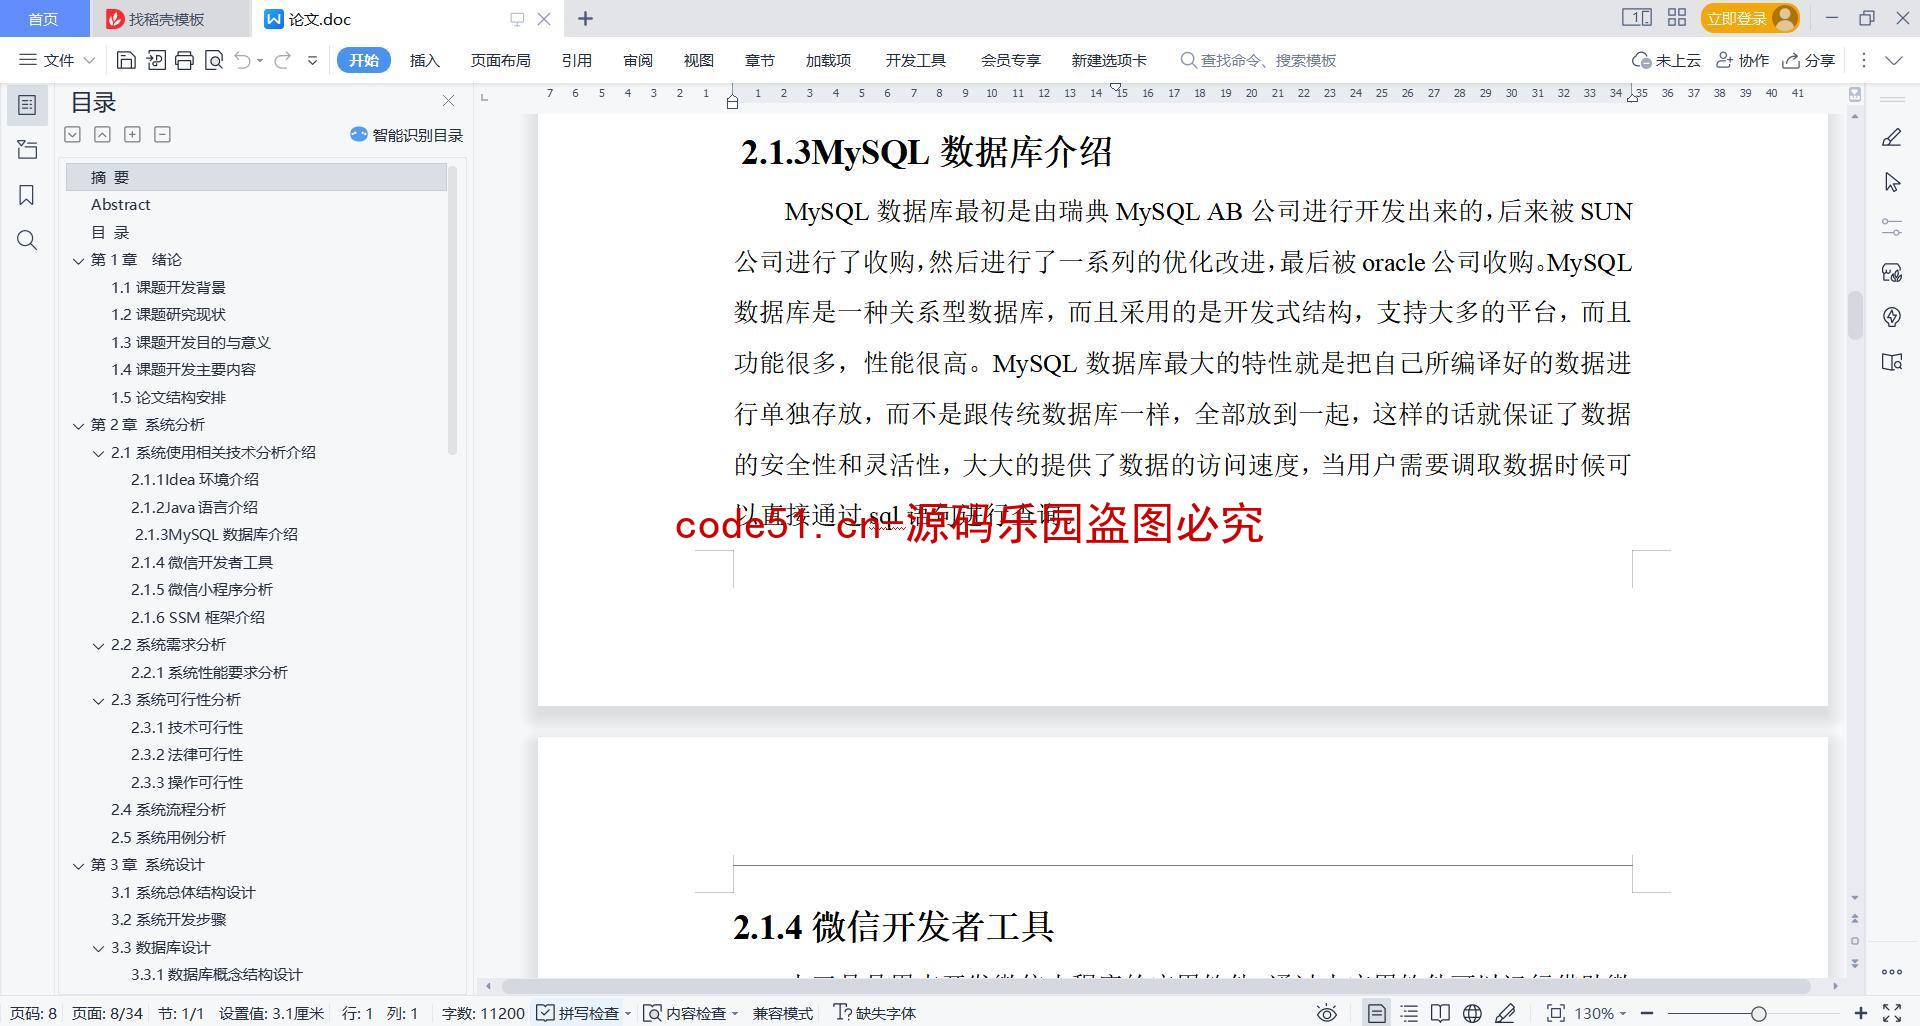This screenshot has height=1026, width=1920.
Task: Collapse 3.3 数据库设计 node
Action: 98,948
